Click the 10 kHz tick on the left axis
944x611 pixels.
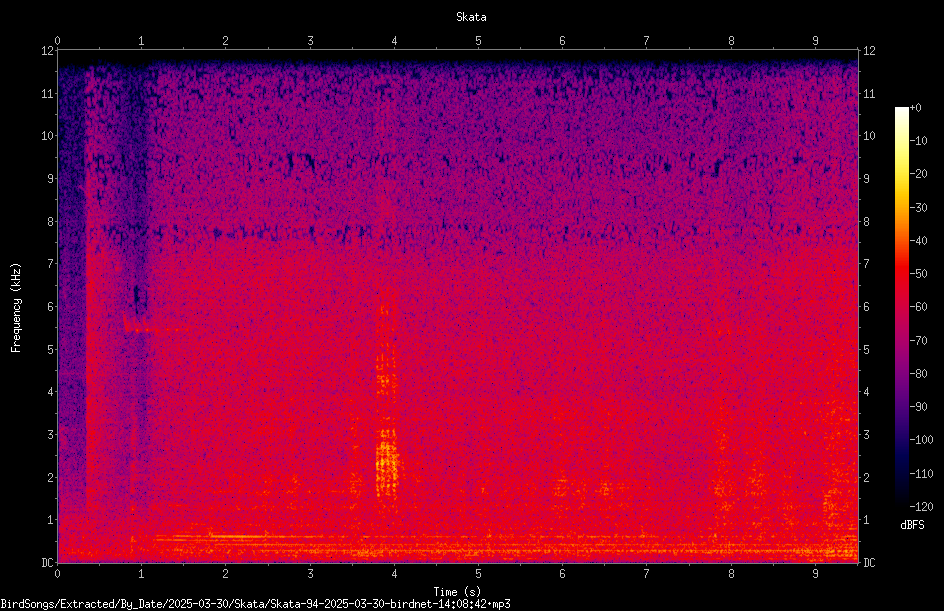48,136
